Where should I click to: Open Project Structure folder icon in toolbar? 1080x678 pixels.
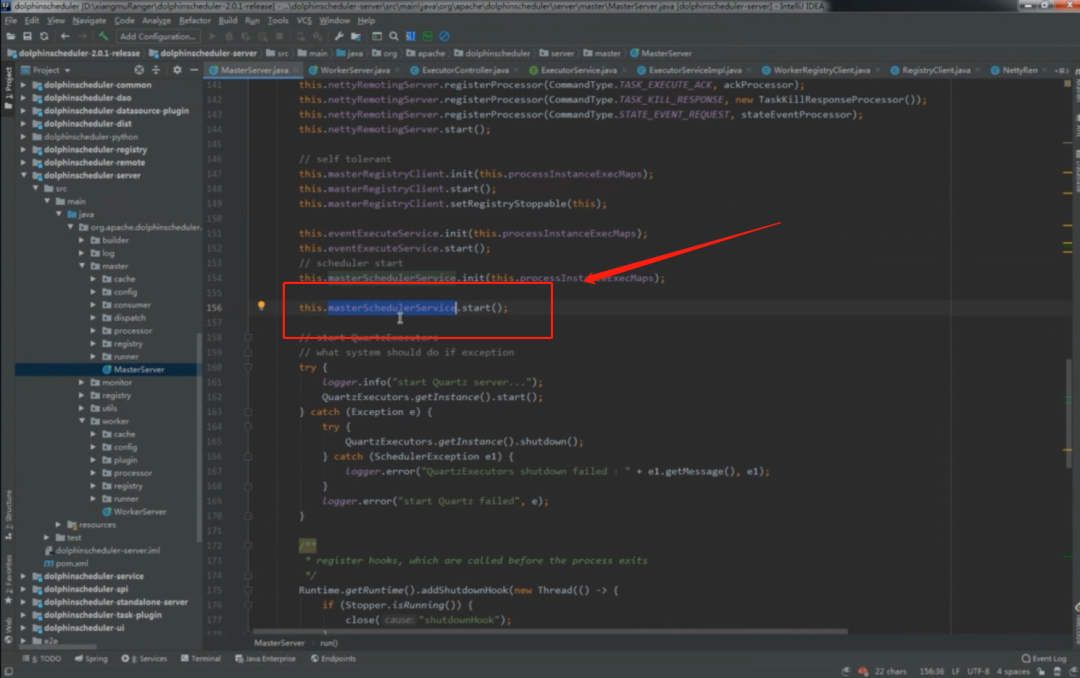356,37
